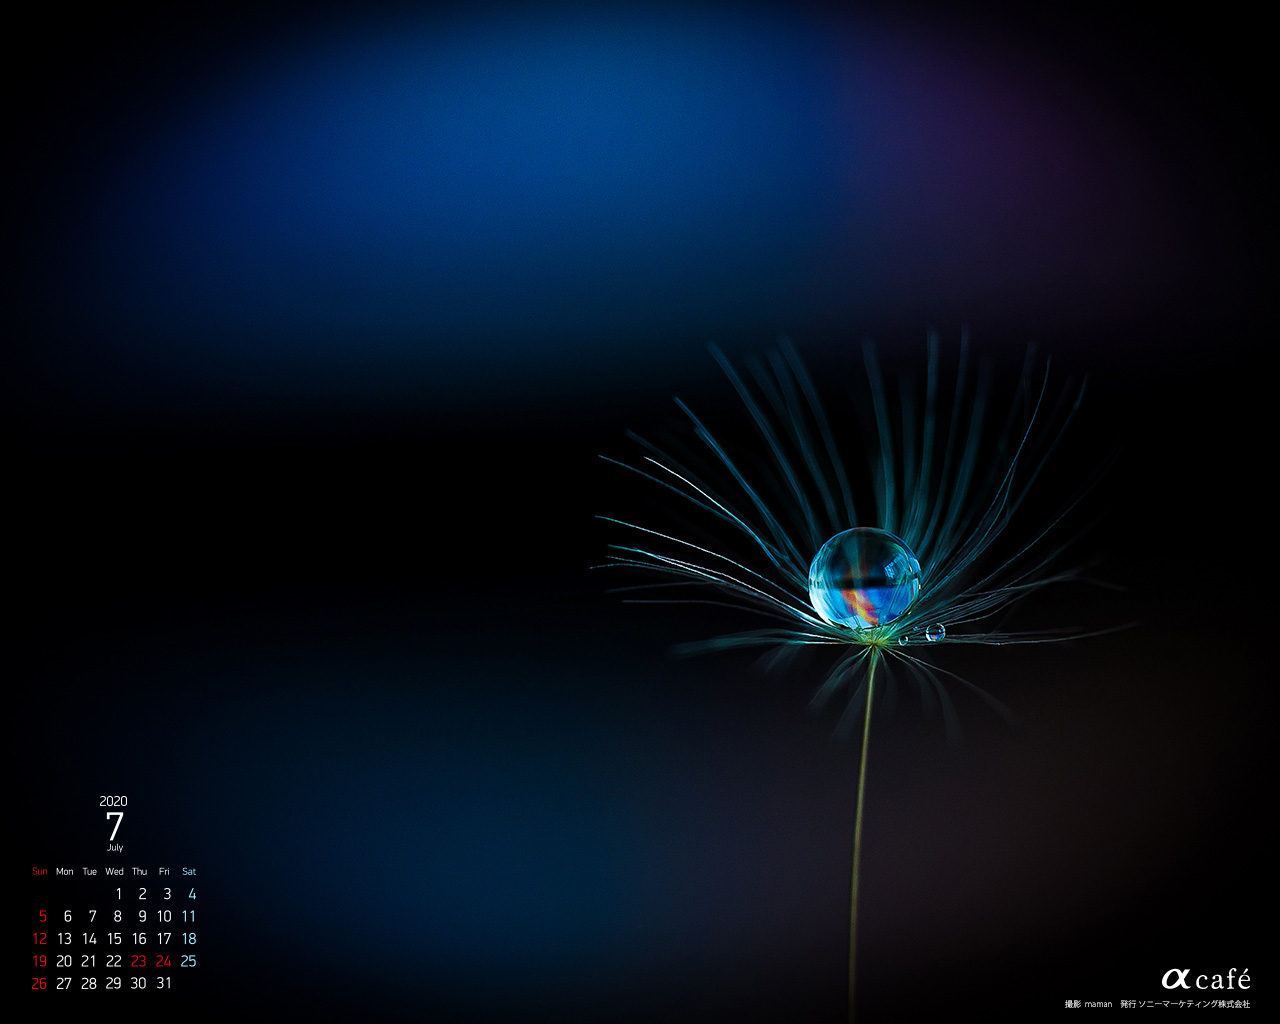Viewport: 1280px width, 1024px height.
Task: Select red holiday date 24
Action: (x=164, y=961)
